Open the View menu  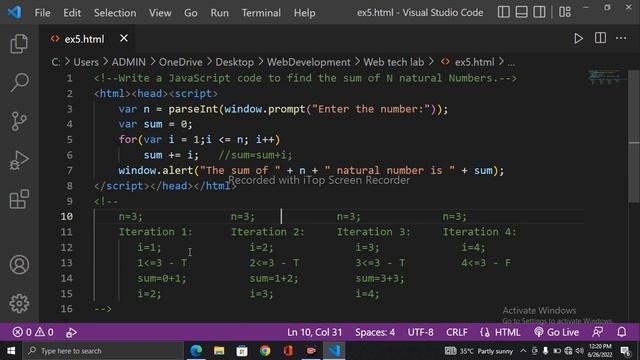pos(160,13)
